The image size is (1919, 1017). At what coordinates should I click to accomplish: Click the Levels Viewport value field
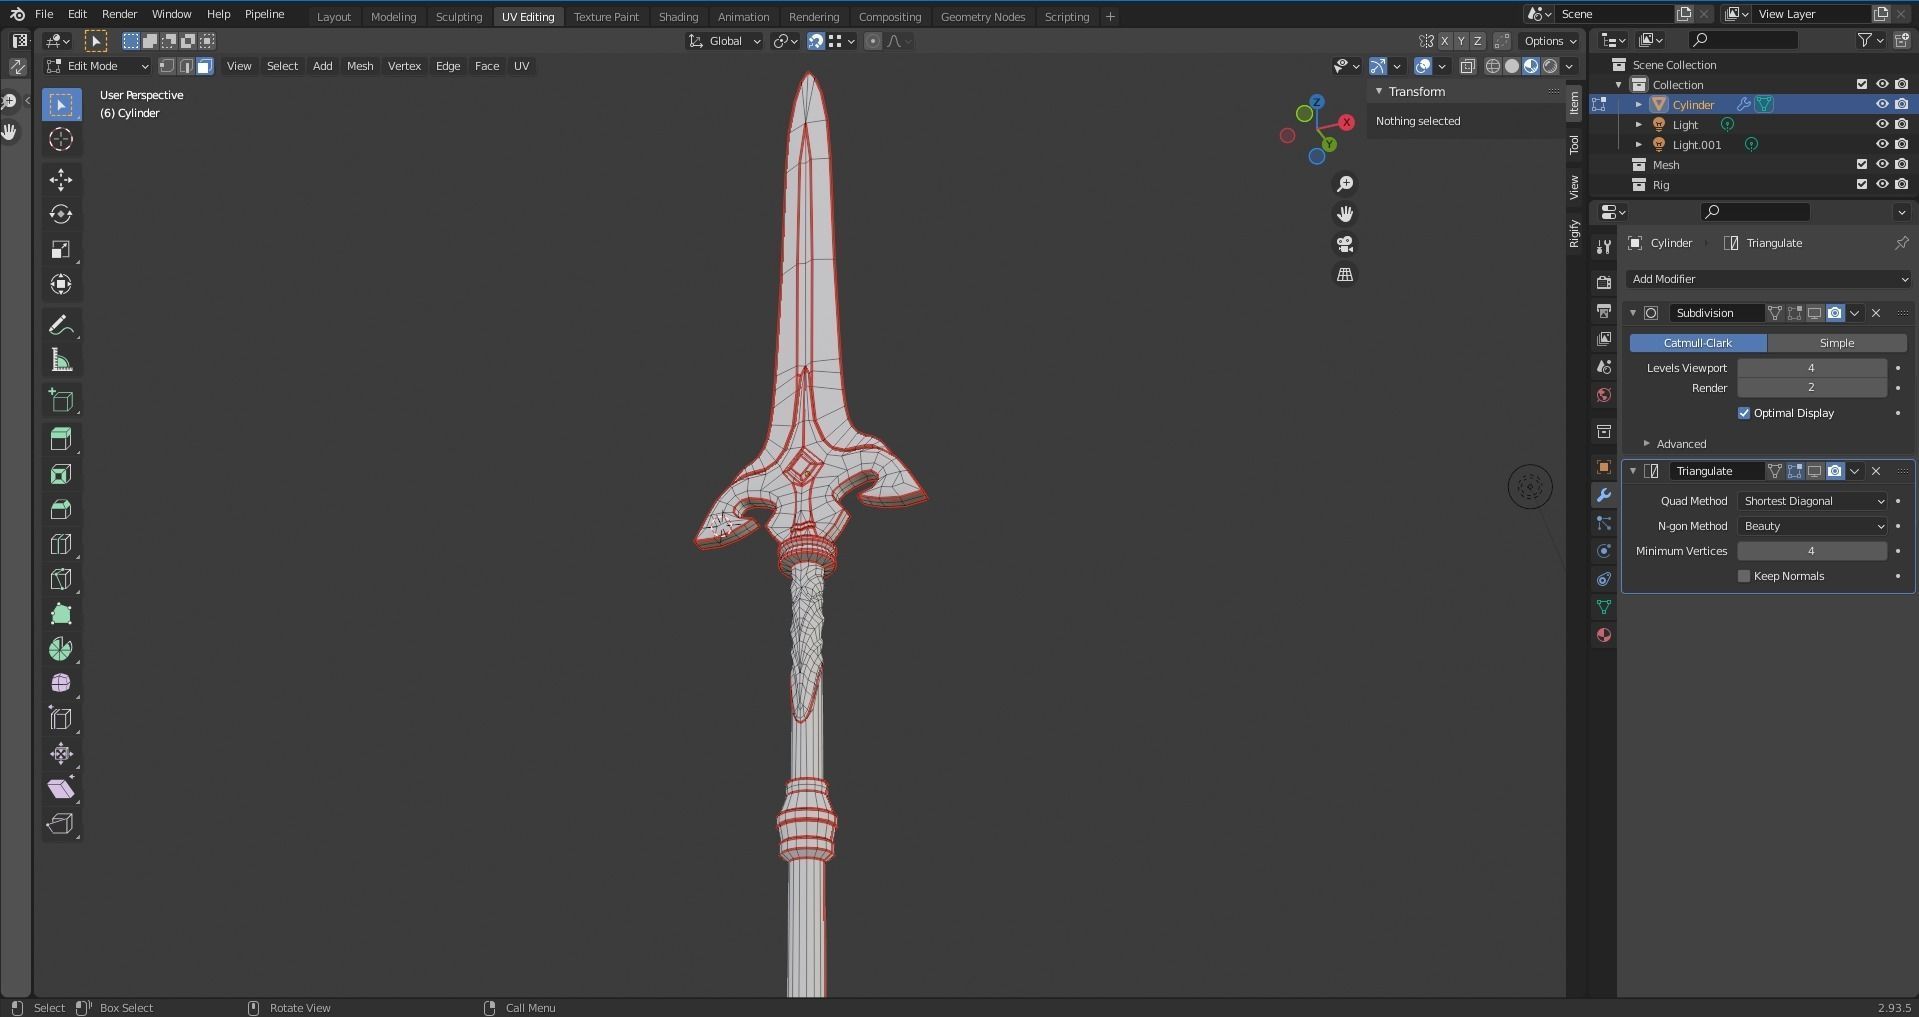1812,368
